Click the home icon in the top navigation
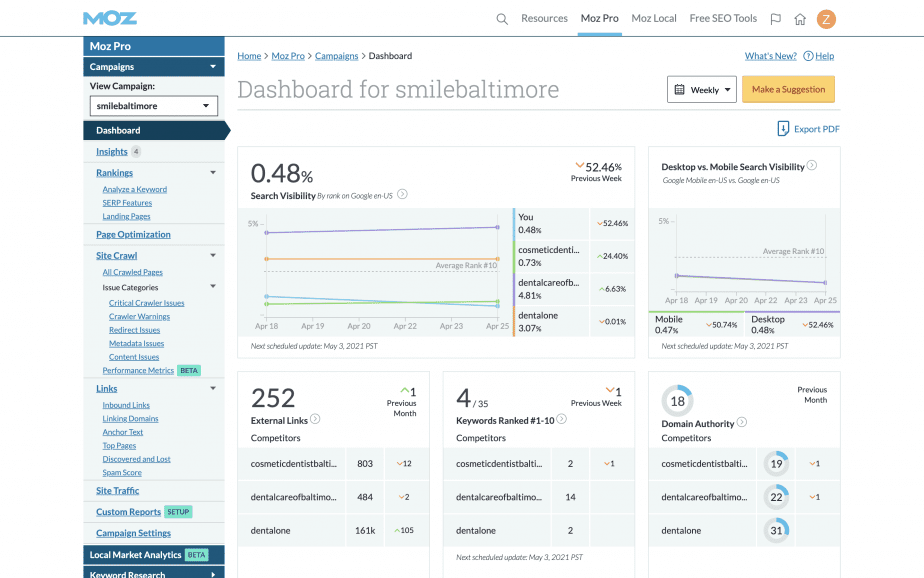The height and width of the screenshot is (578, 924). [799, 18]
